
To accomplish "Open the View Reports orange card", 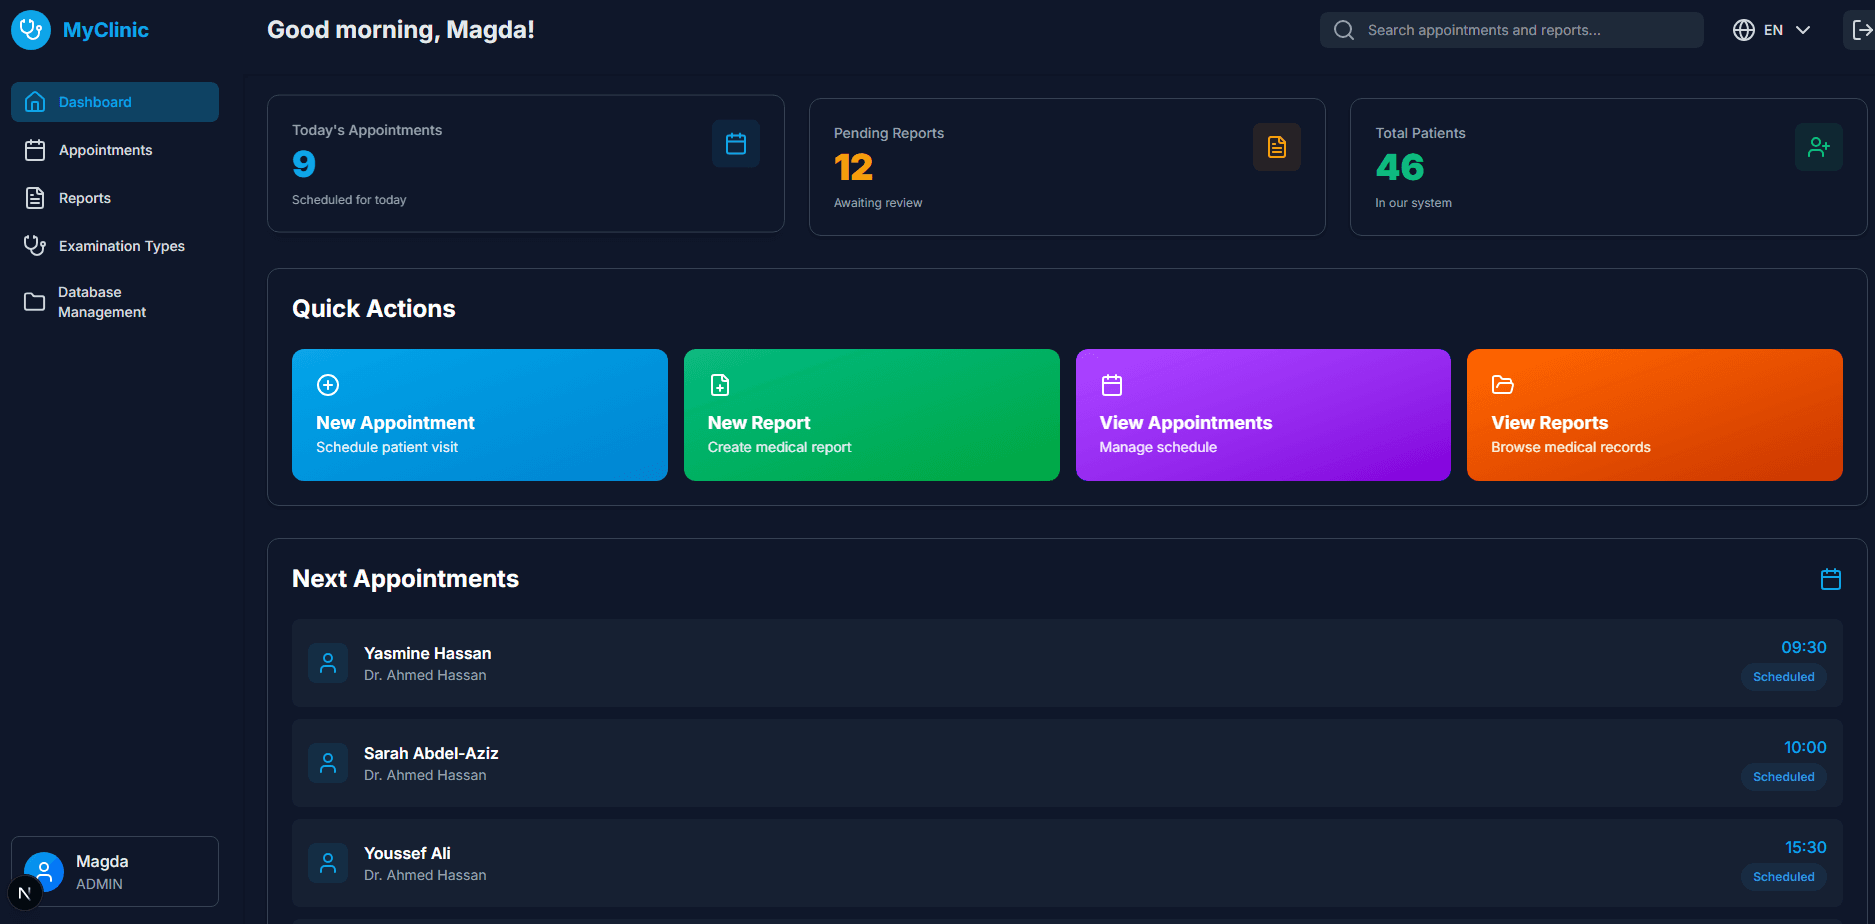I will (1654, 415).
